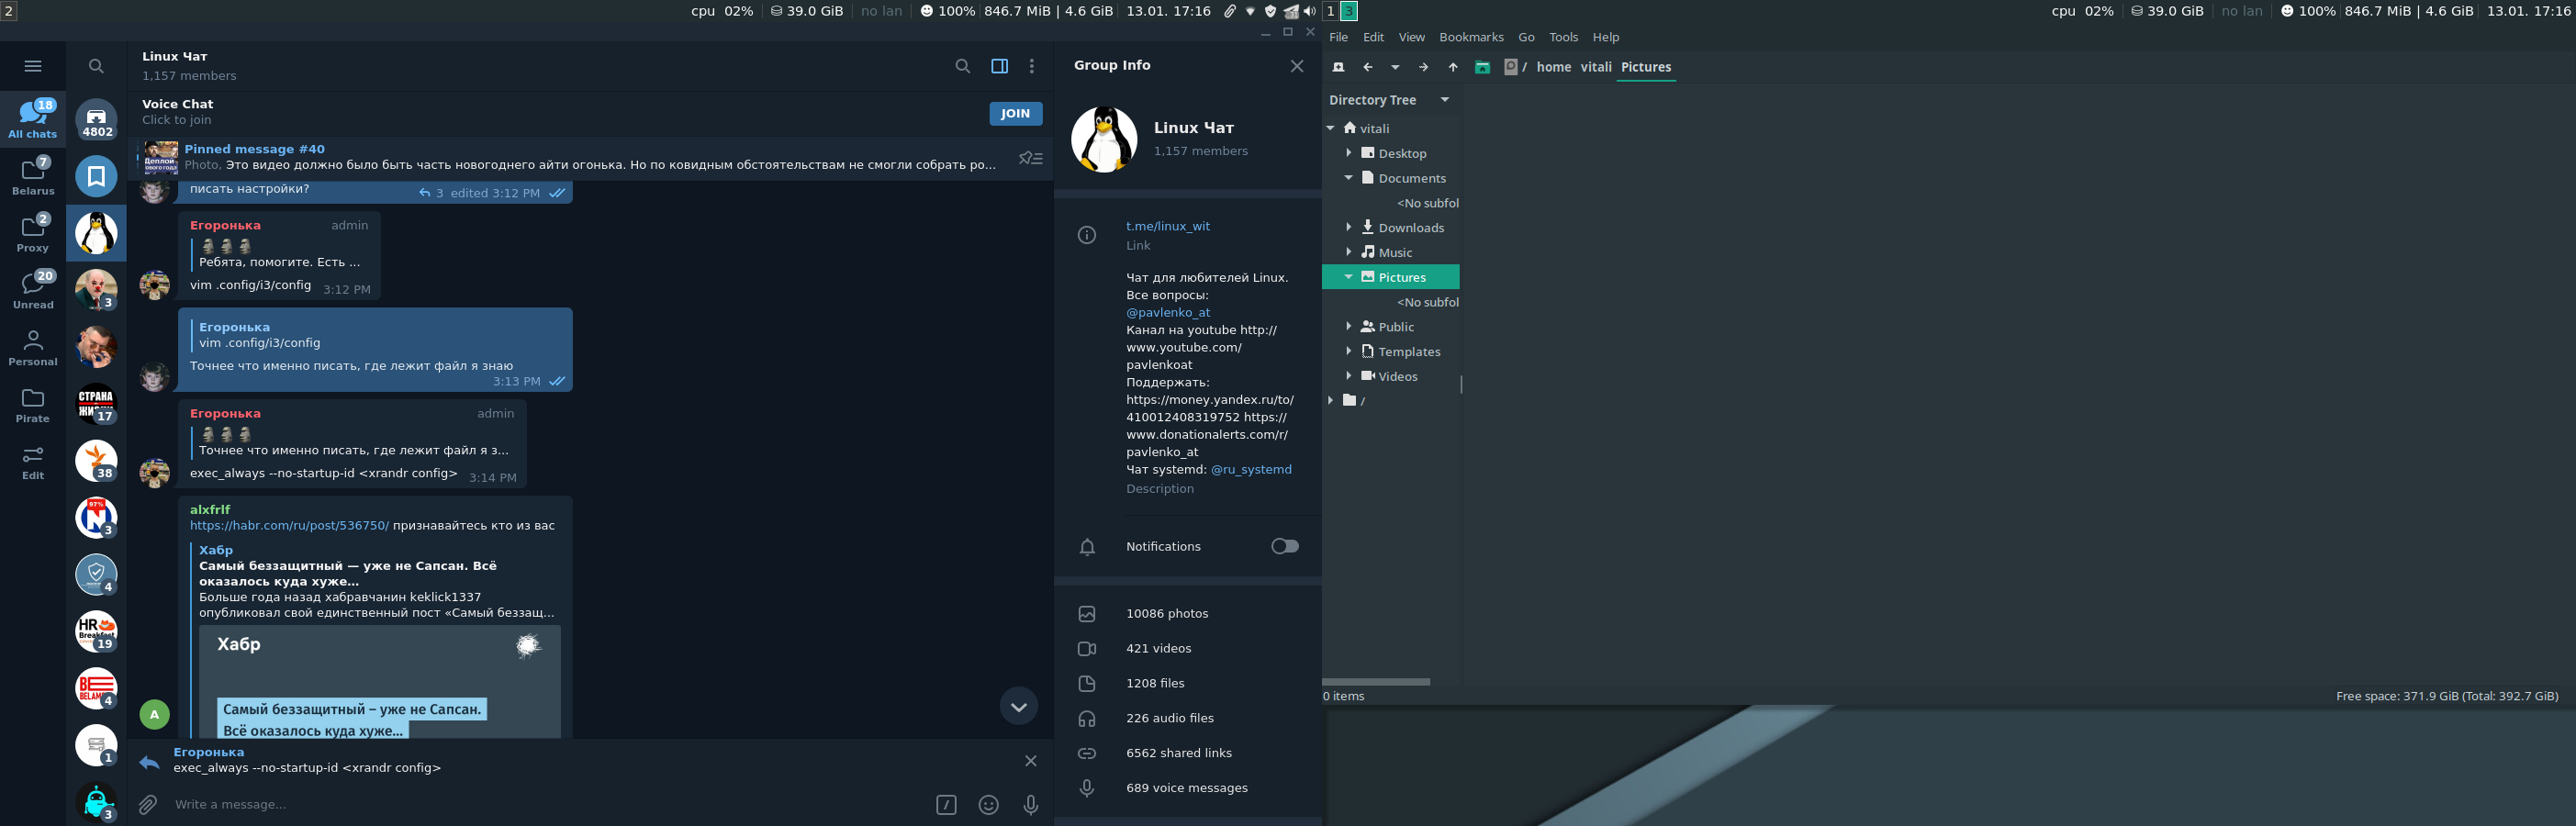Image resolution: width=2576 pixels, height=826 pixels.
Task: Open history dropdown arrow in toolbar
Action: (1395, 67)
